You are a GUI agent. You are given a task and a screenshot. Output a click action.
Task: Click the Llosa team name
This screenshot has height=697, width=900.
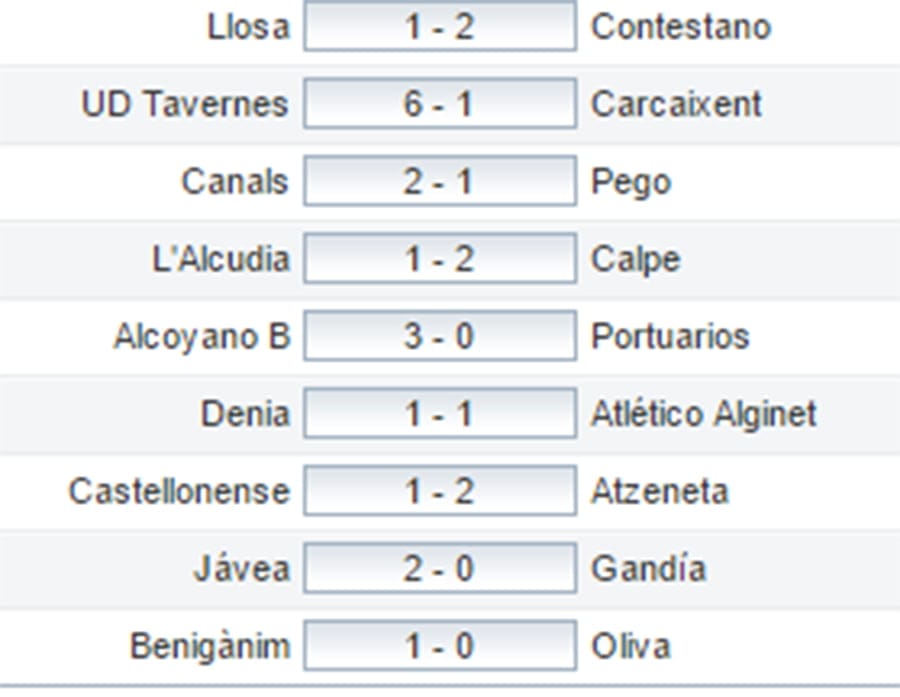[x=248, y=27]
